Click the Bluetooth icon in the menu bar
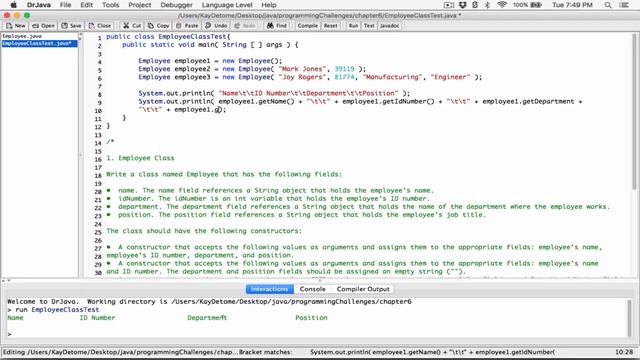The image size is (640, 360). (487, 5)
